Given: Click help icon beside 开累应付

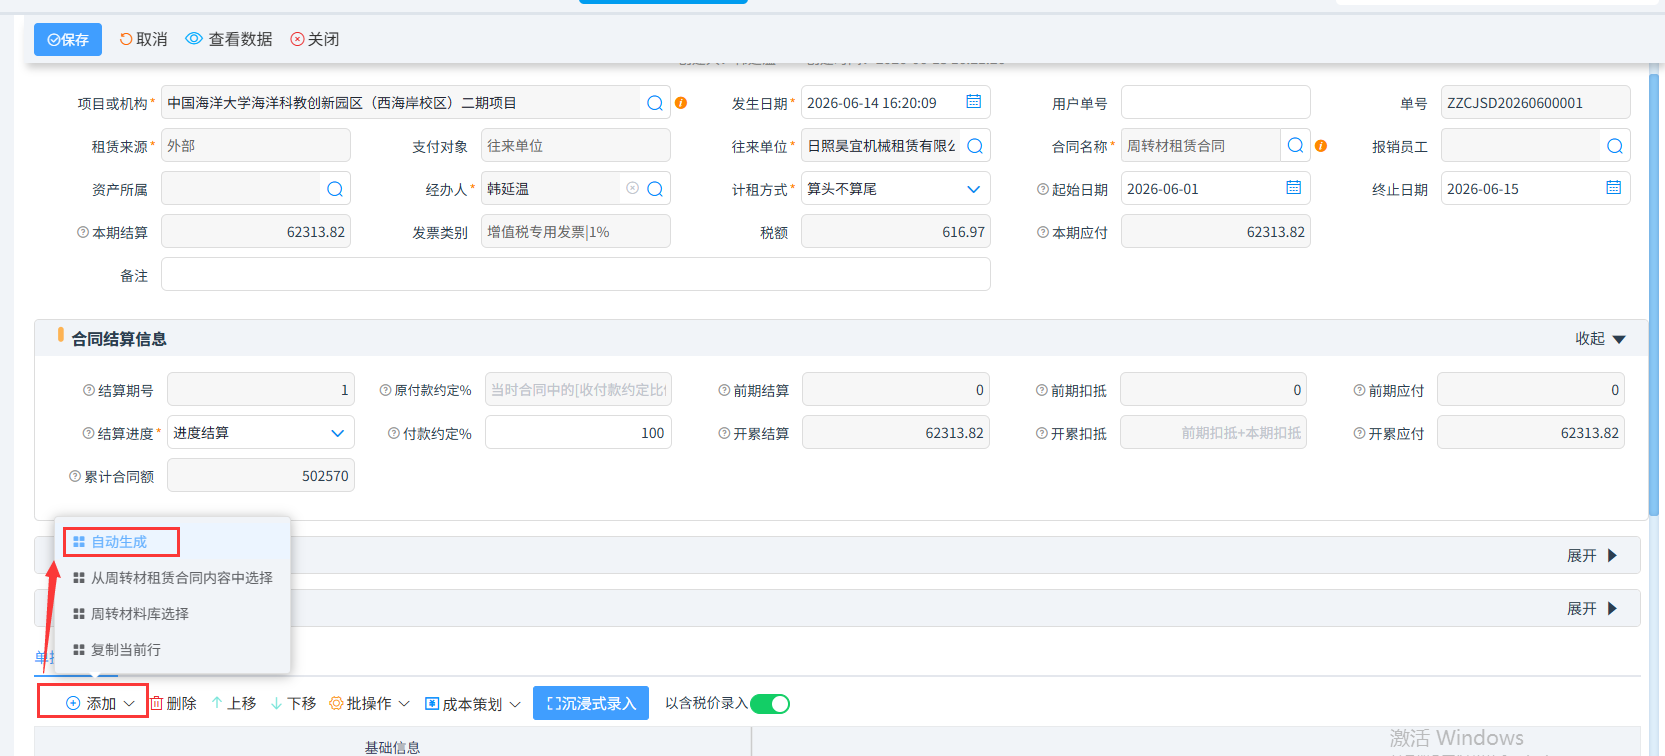Looking at the screenshot, I should click(x=1359, y=433).
